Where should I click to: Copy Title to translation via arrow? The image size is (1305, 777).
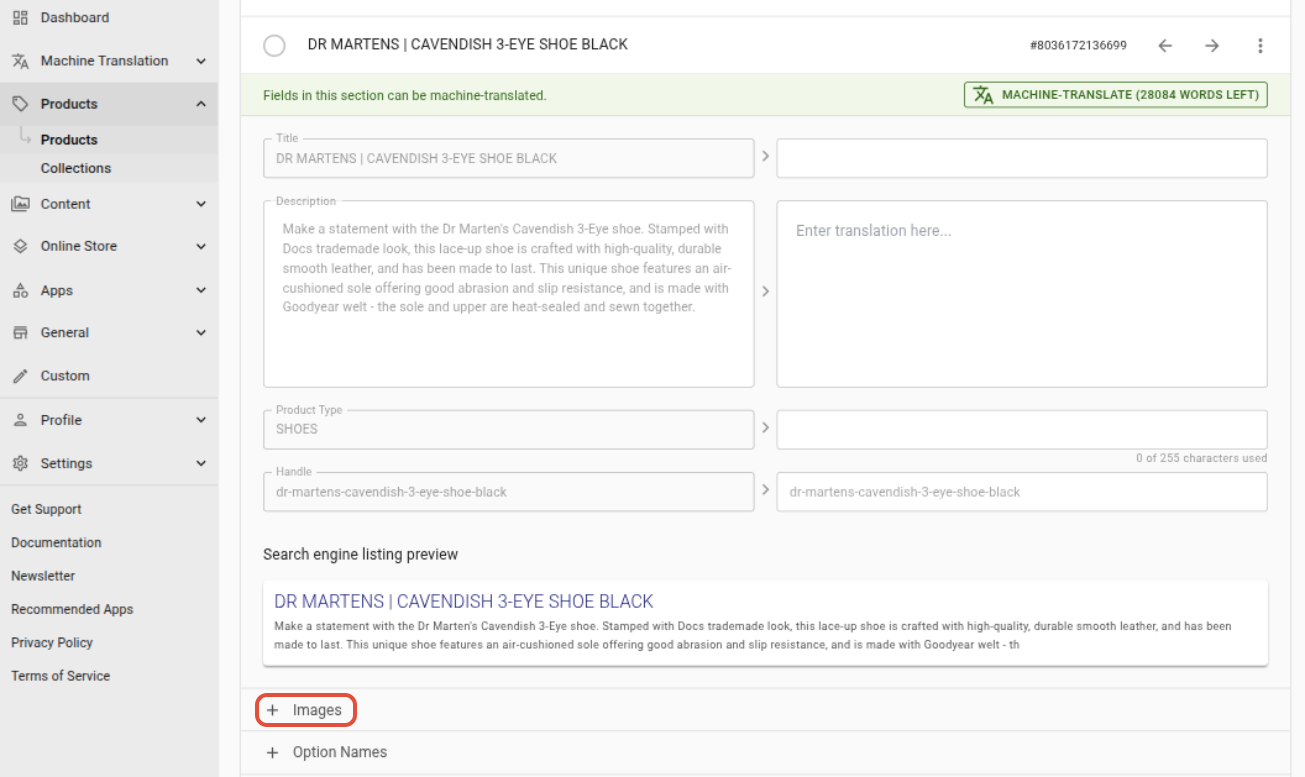point(766,157)
